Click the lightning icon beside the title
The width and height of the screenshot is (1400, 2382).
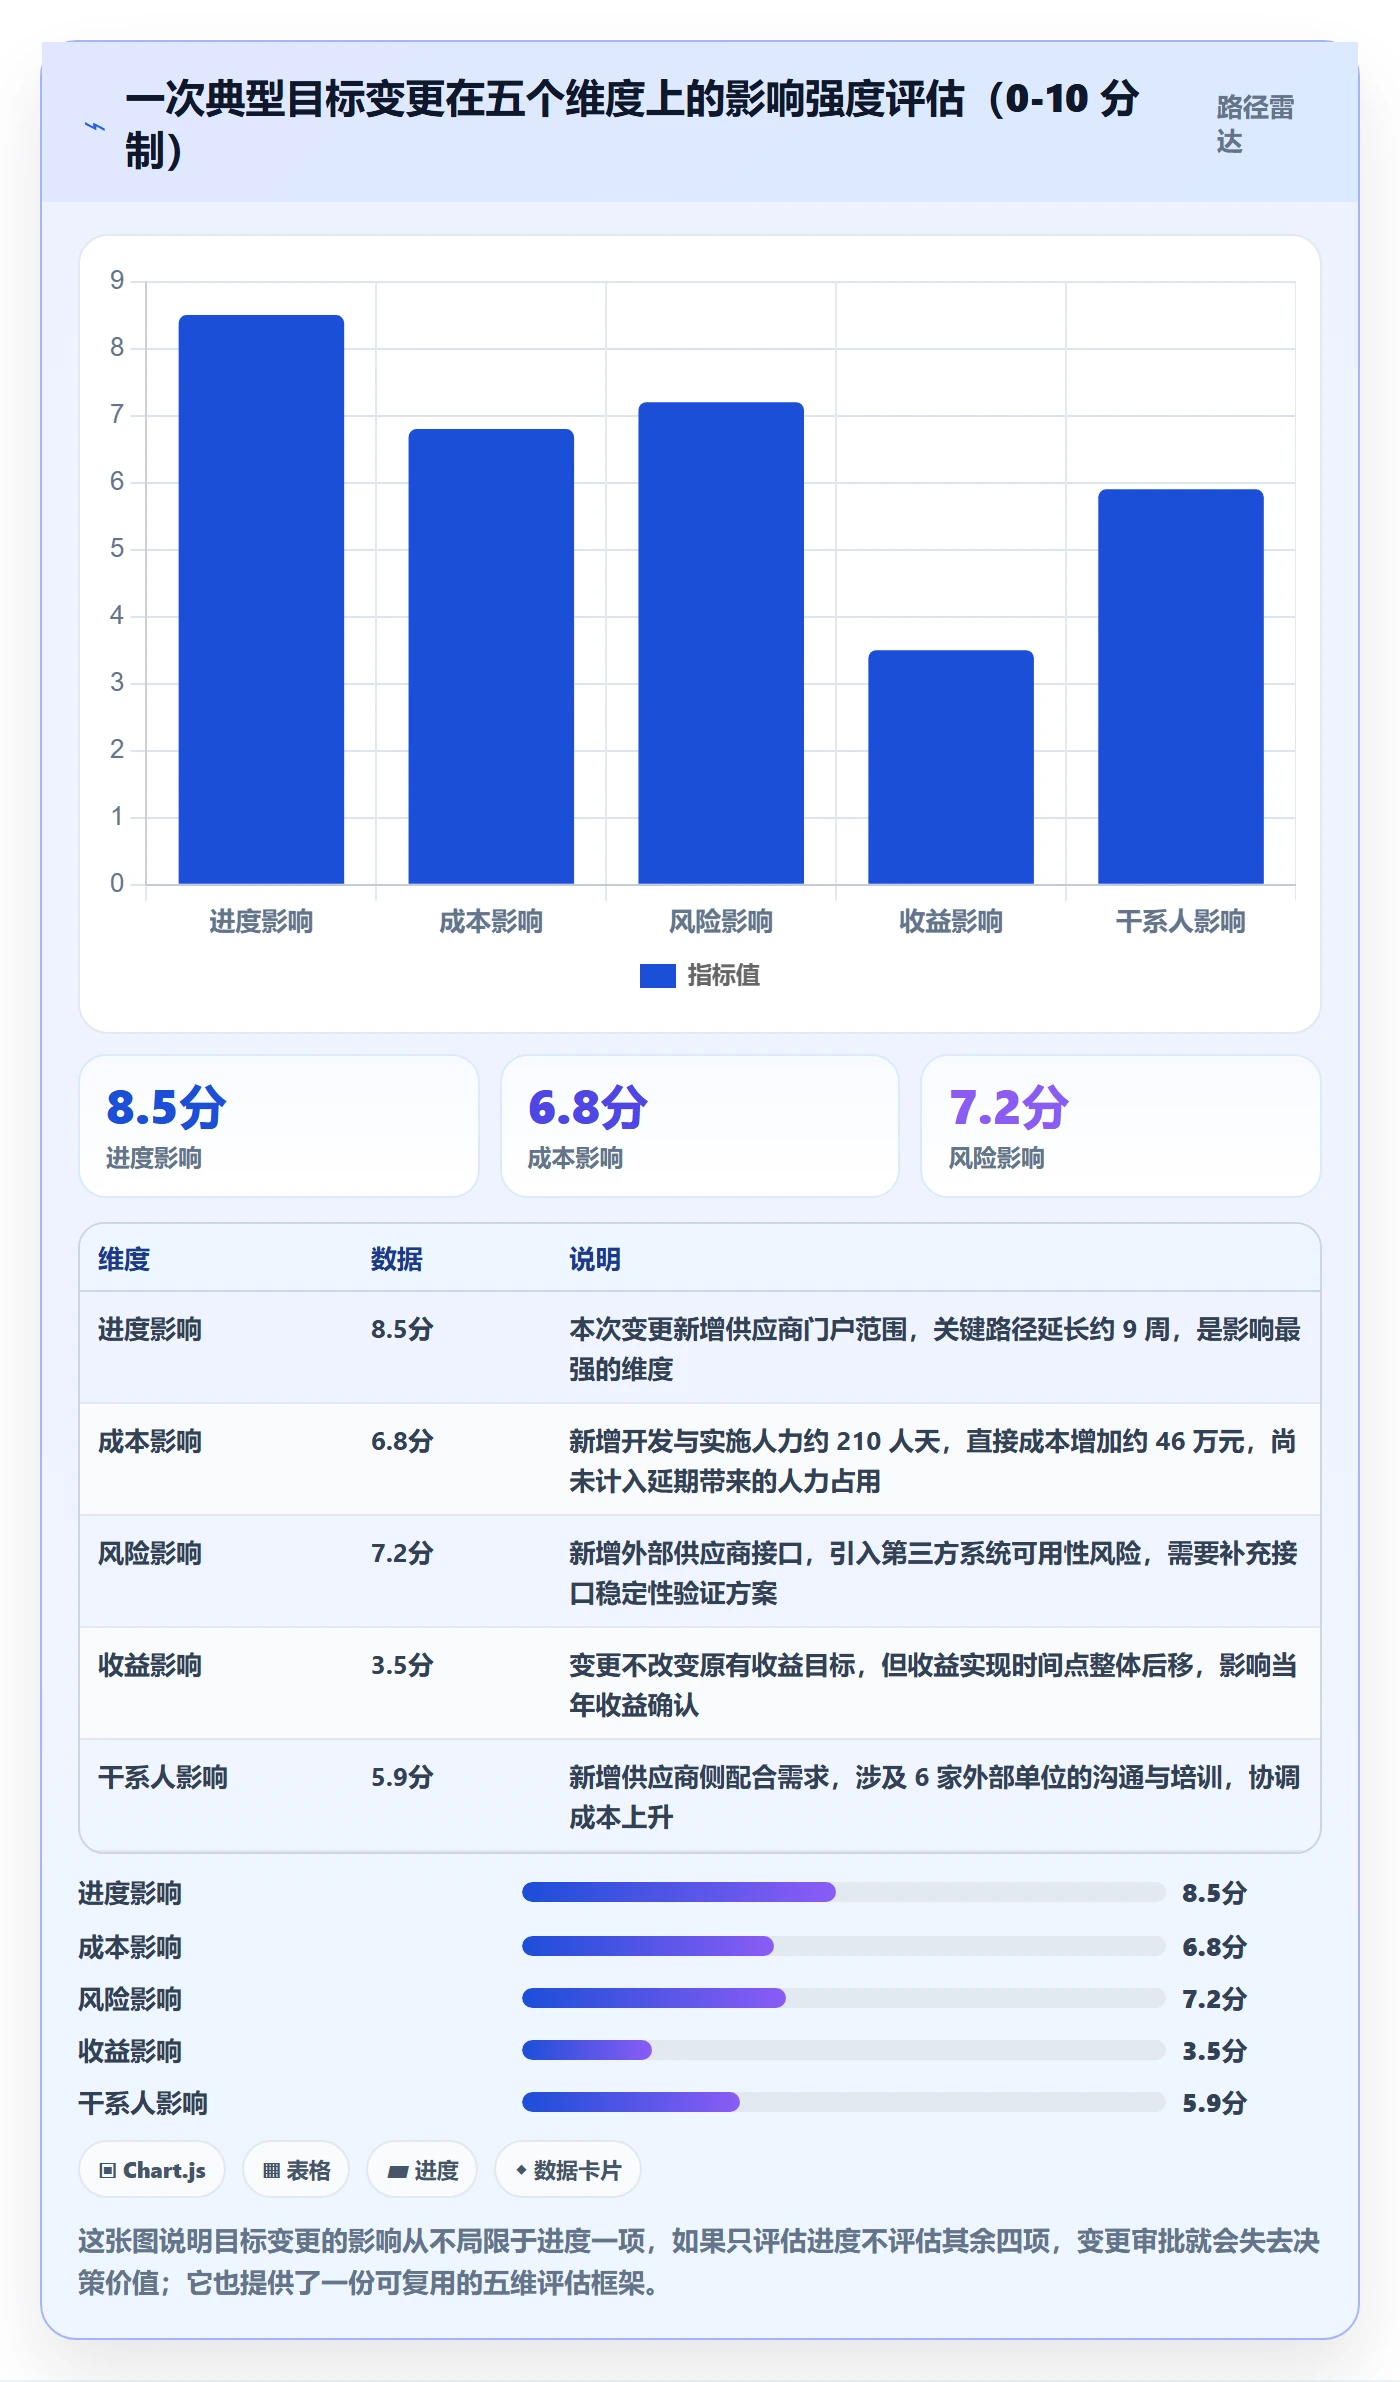click(x=95, y=126)
